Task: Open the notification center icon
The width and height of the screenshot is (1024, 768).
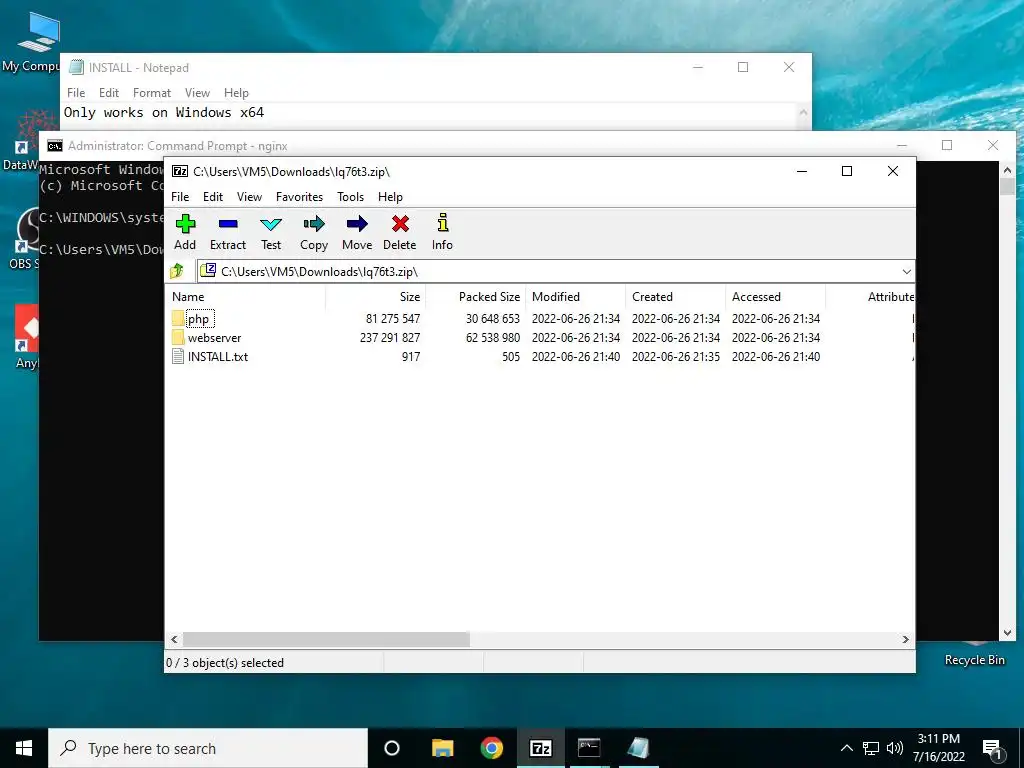Action: tap(992, 749)
